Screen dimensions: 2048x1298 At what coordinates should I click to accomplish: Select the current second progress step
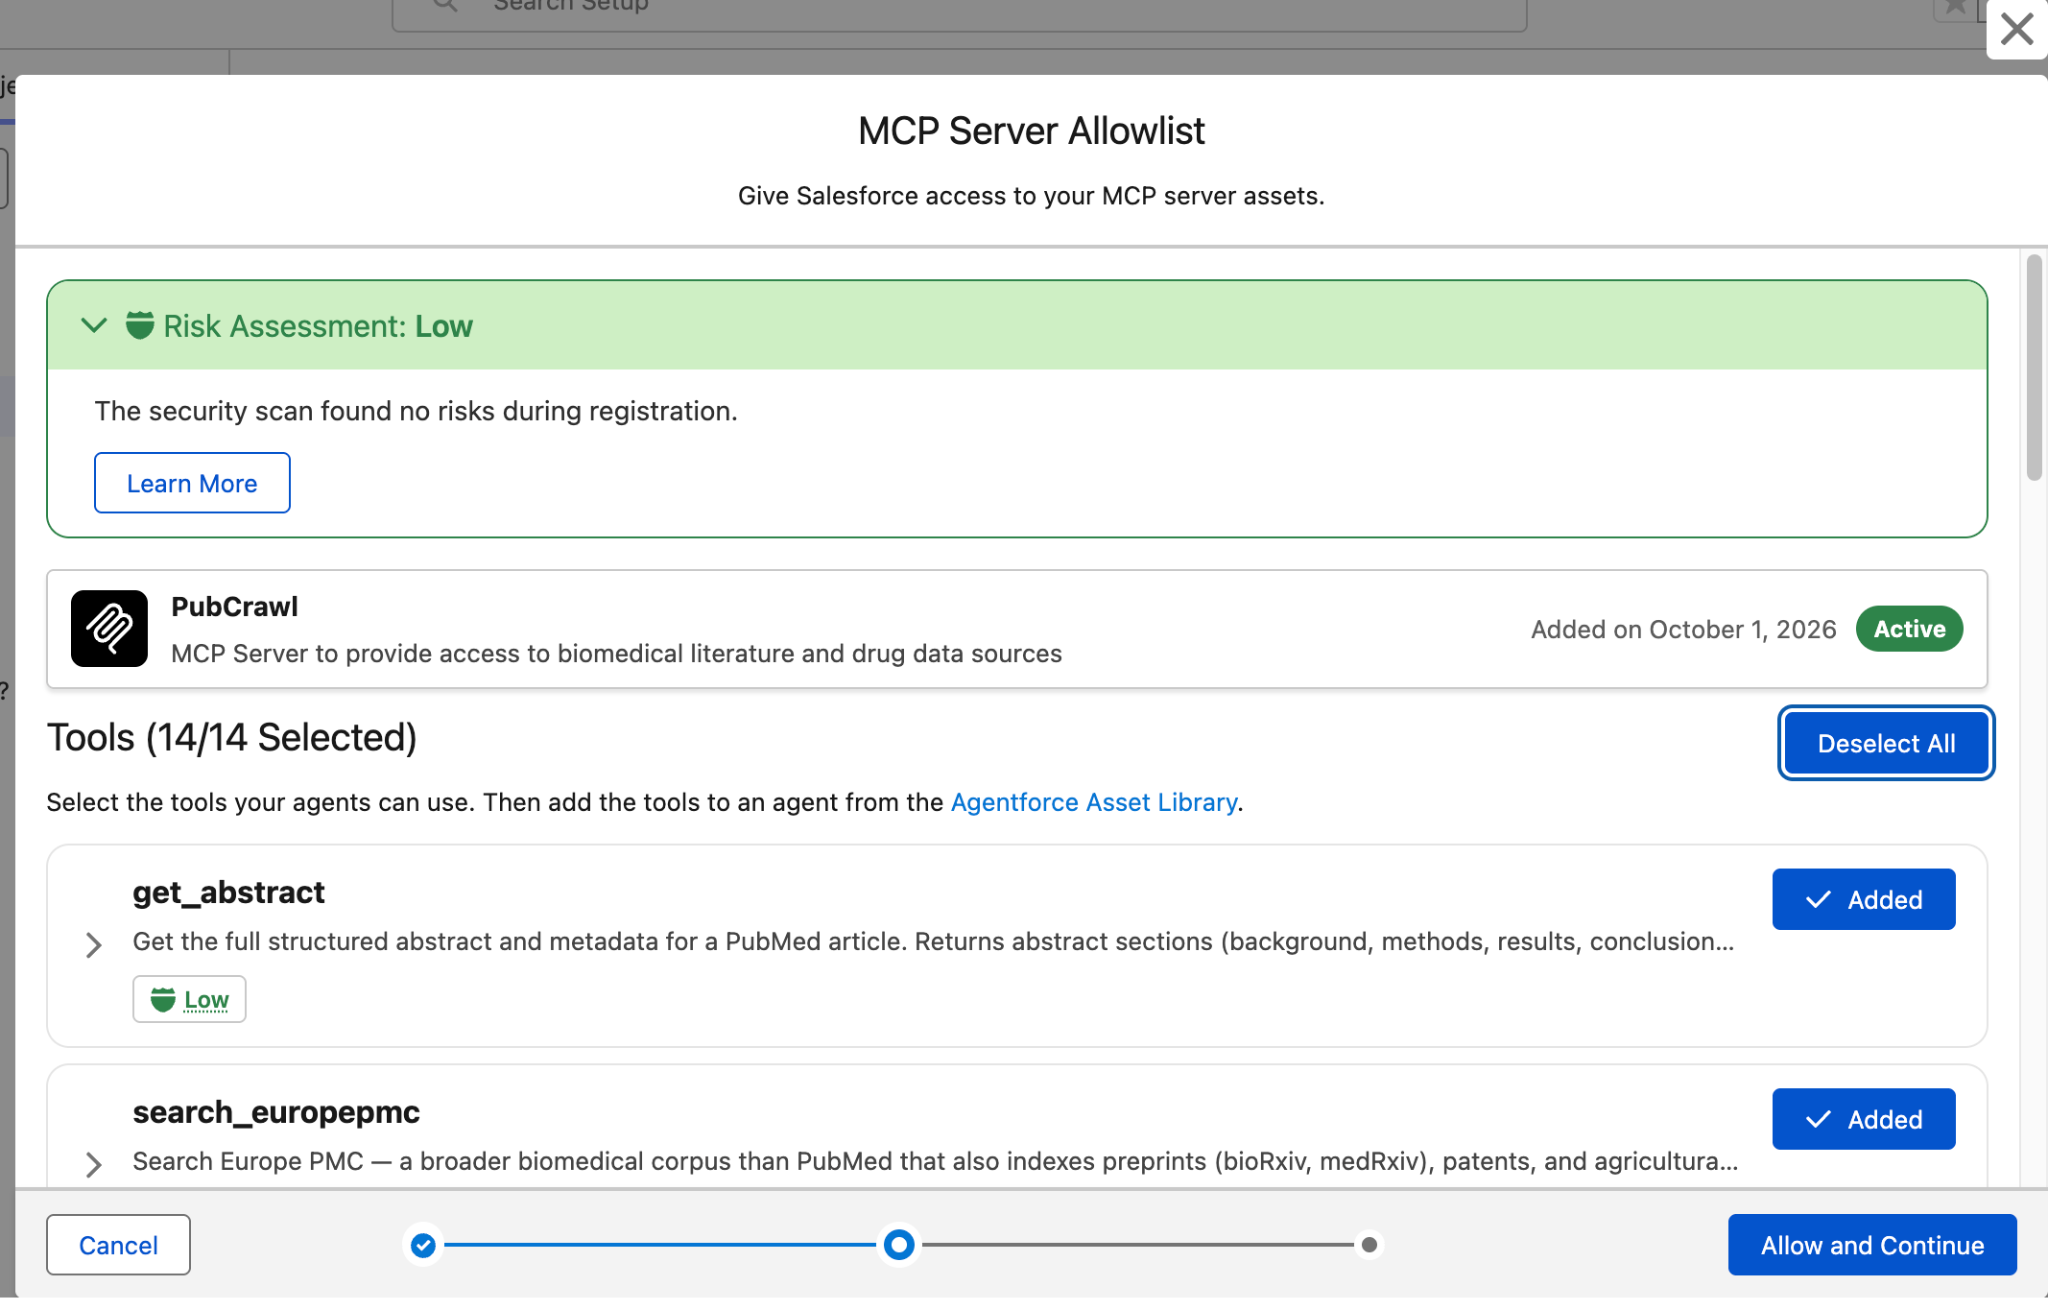(x=899, y=1245)
